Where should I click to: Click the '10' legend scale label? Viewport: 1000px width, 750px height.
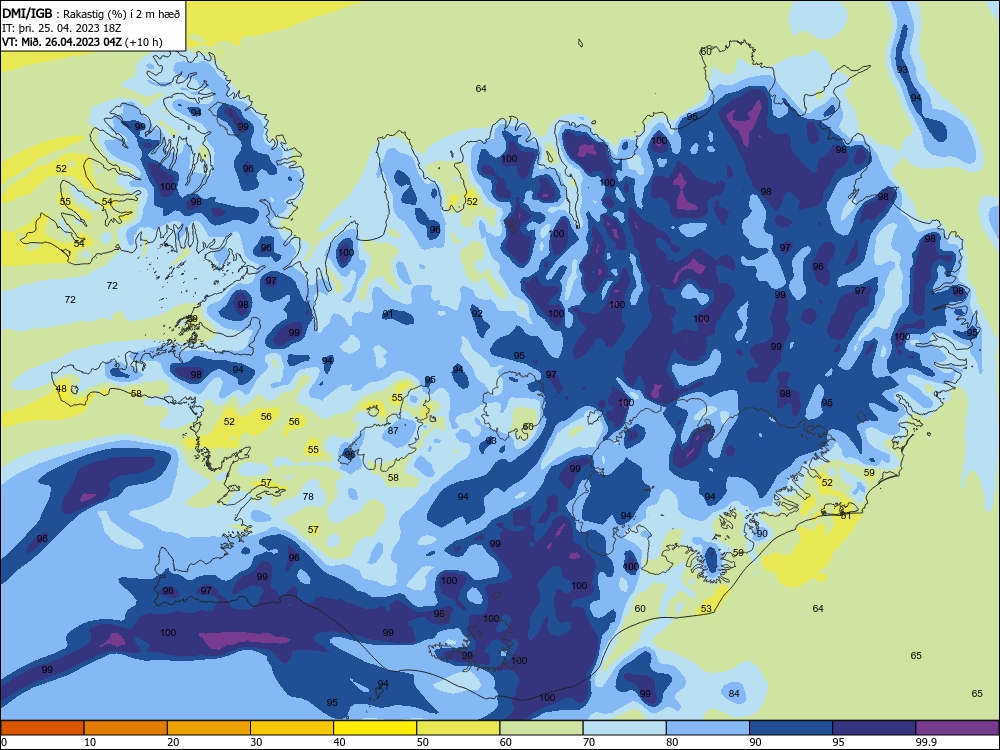tap(90, 742)
